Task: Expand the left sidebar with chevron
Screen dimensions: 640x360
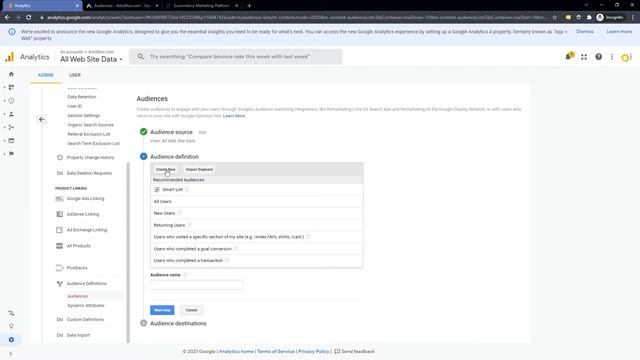Action: tap(11, 354)
